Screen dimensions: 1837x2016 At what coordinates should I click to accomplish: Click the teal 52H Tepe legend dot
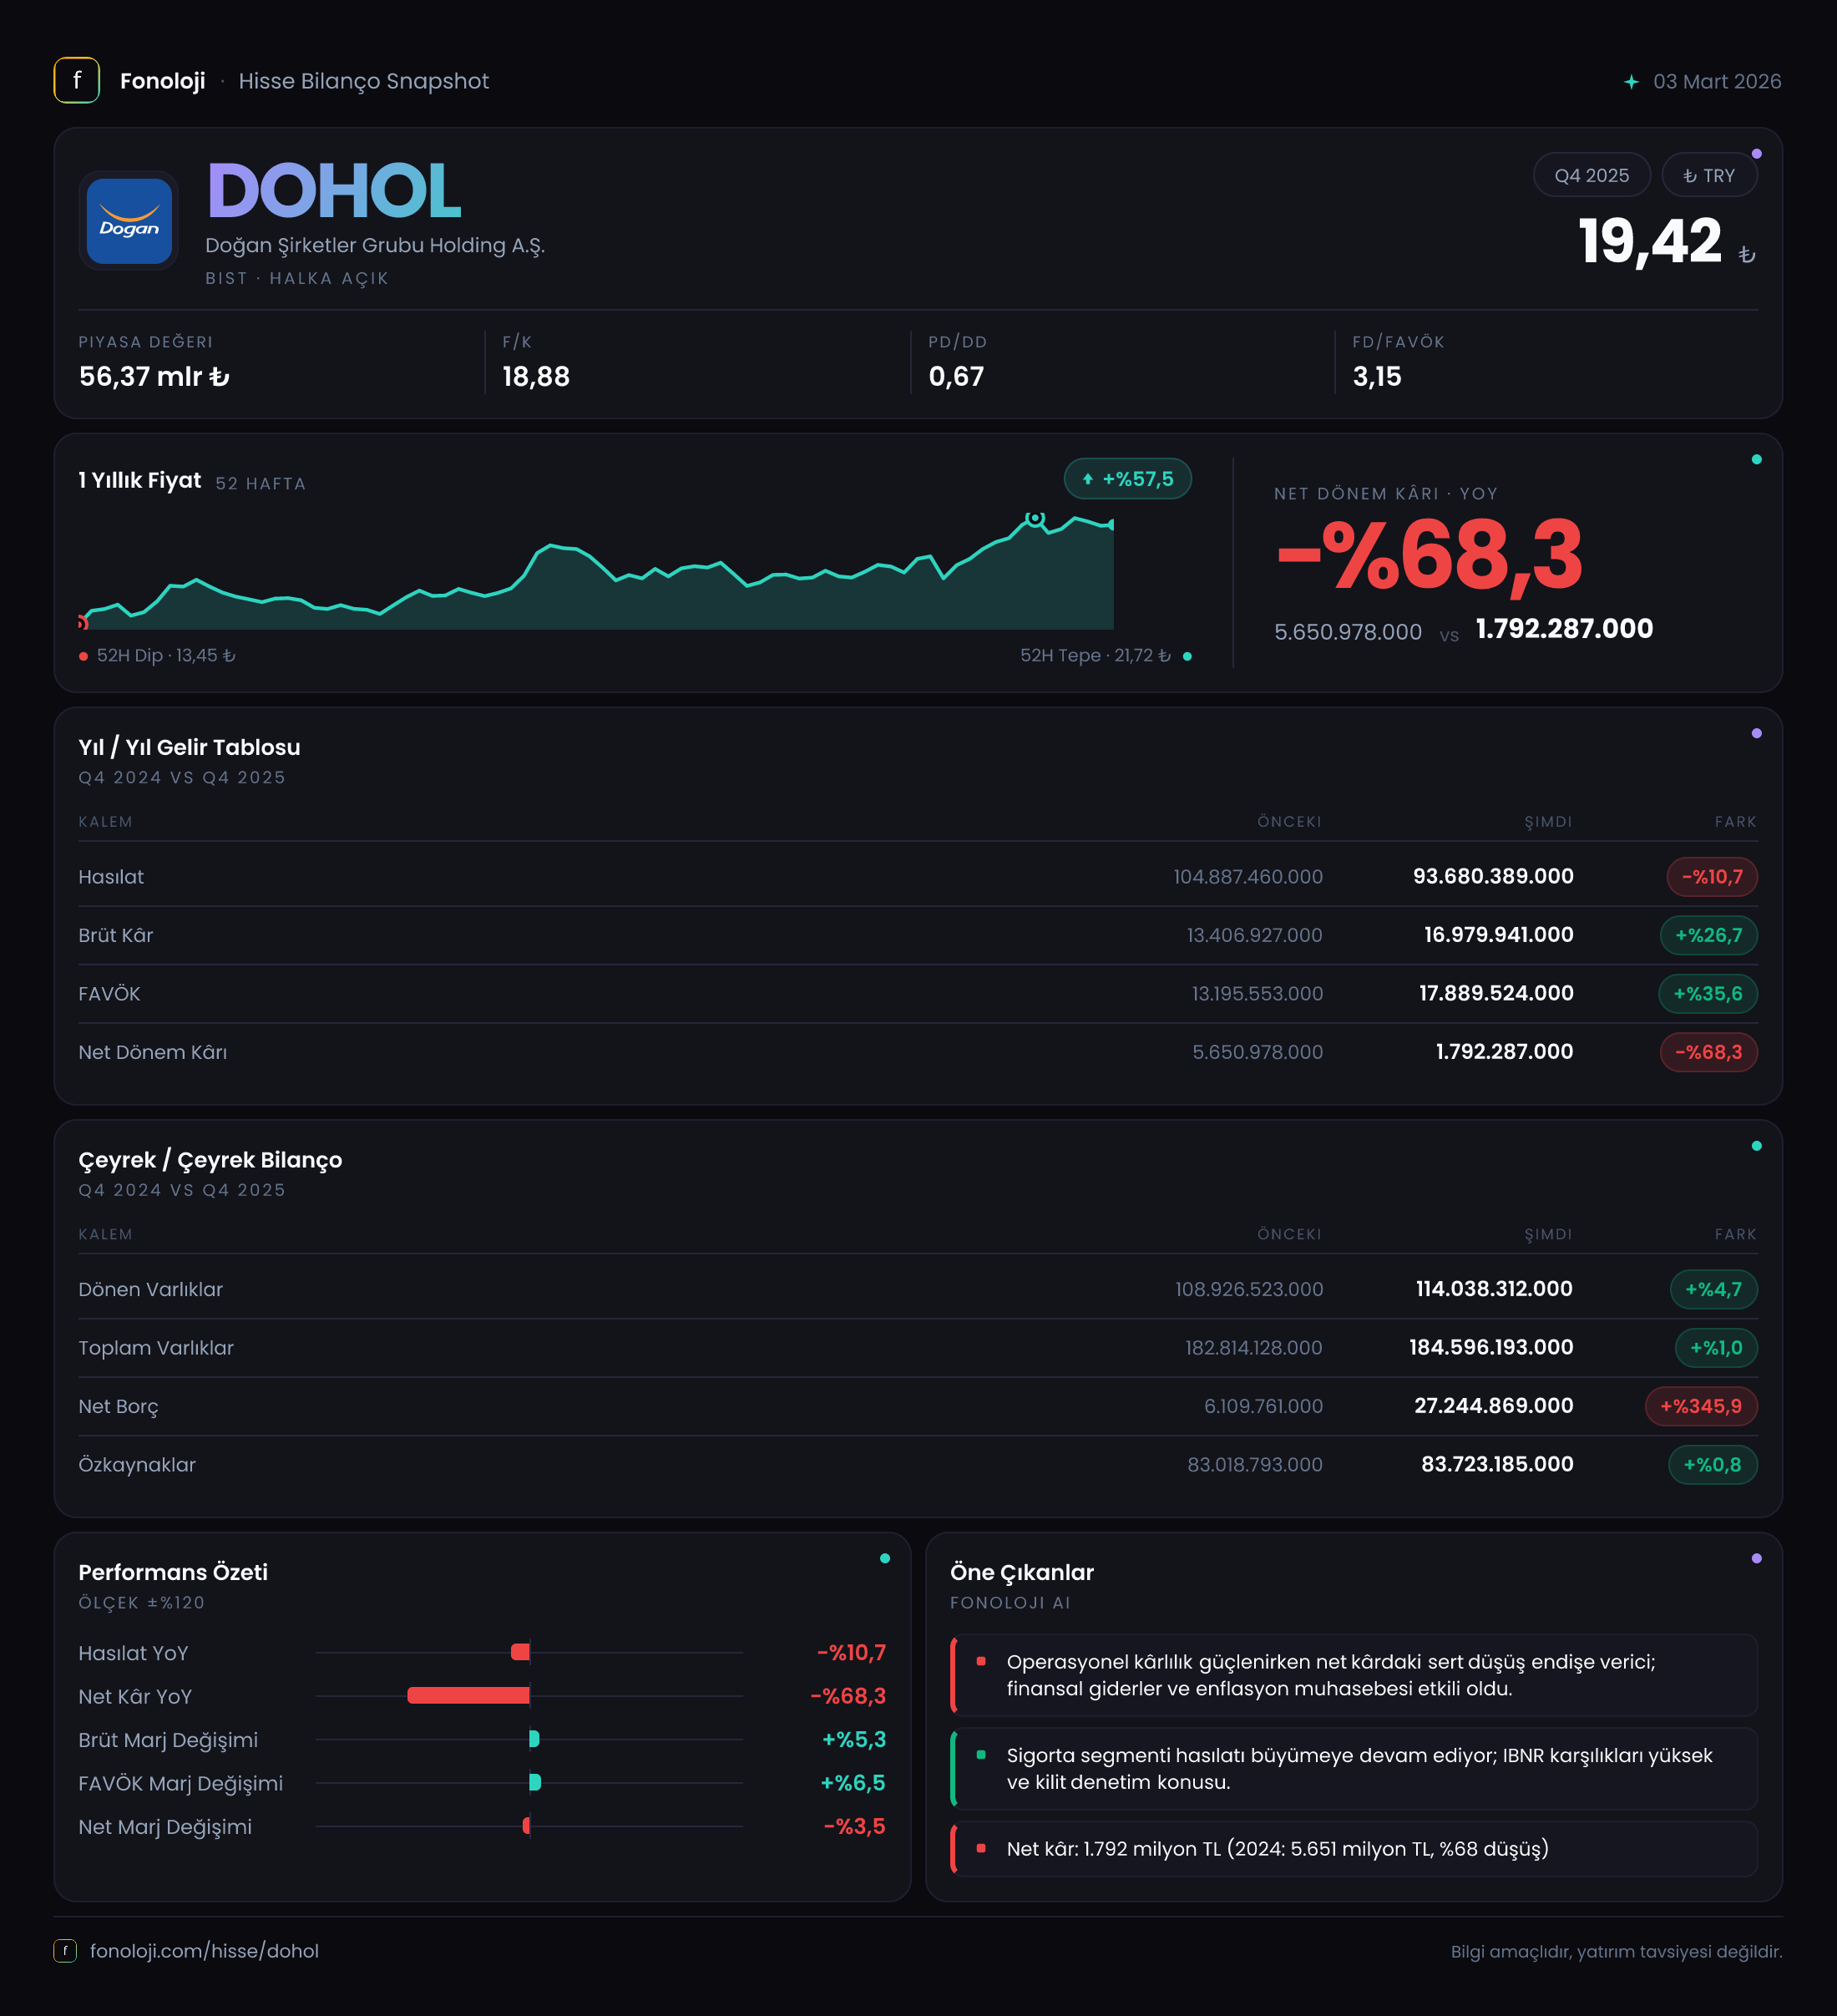[x=1187, y=656]
